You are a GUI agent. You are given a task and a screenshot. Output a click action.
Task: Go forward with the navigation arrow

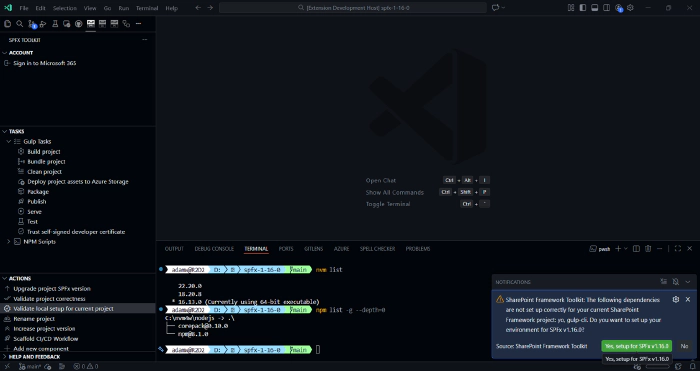coord(210,8)
